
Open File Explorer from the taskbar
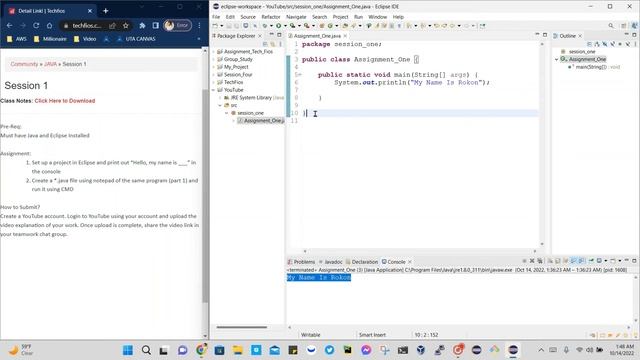[x=238, y=350]
